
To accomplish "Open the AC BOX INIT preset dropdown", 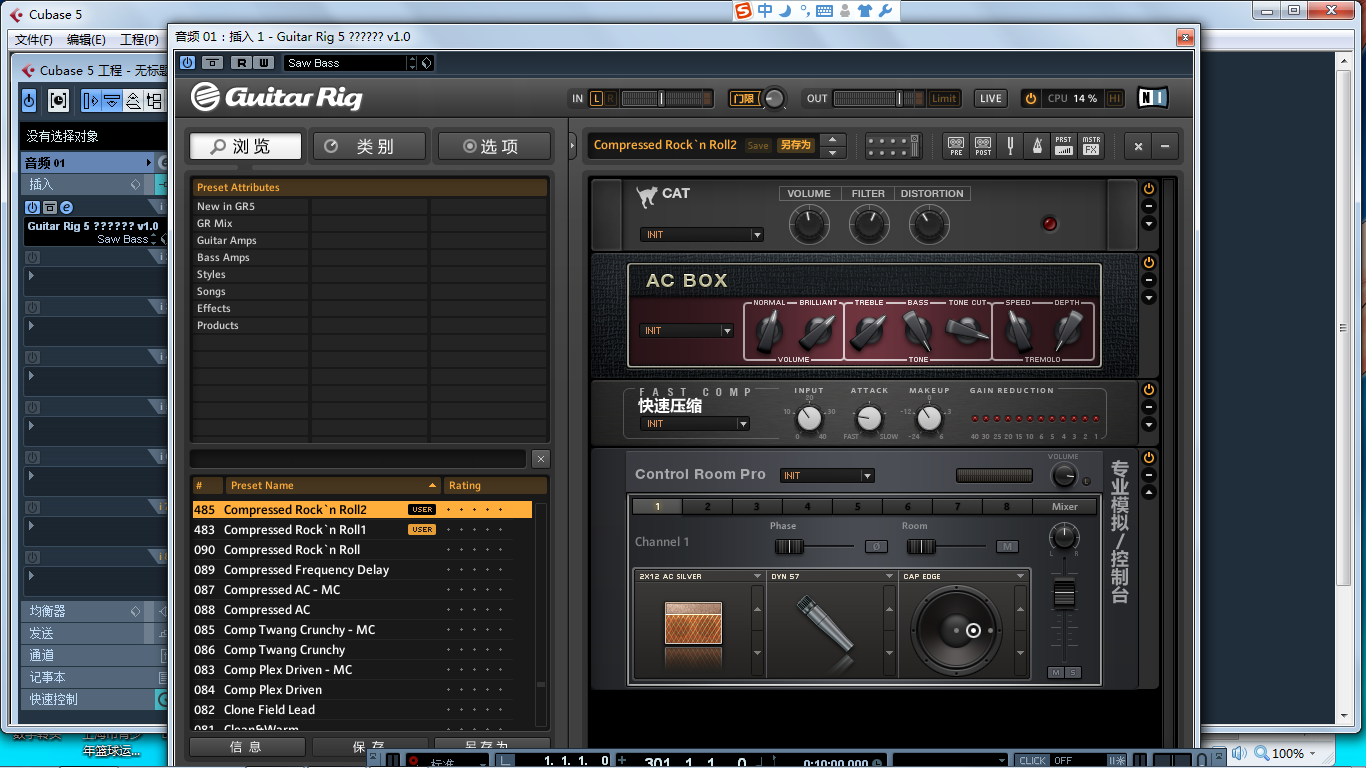I will tap(687, 331).
